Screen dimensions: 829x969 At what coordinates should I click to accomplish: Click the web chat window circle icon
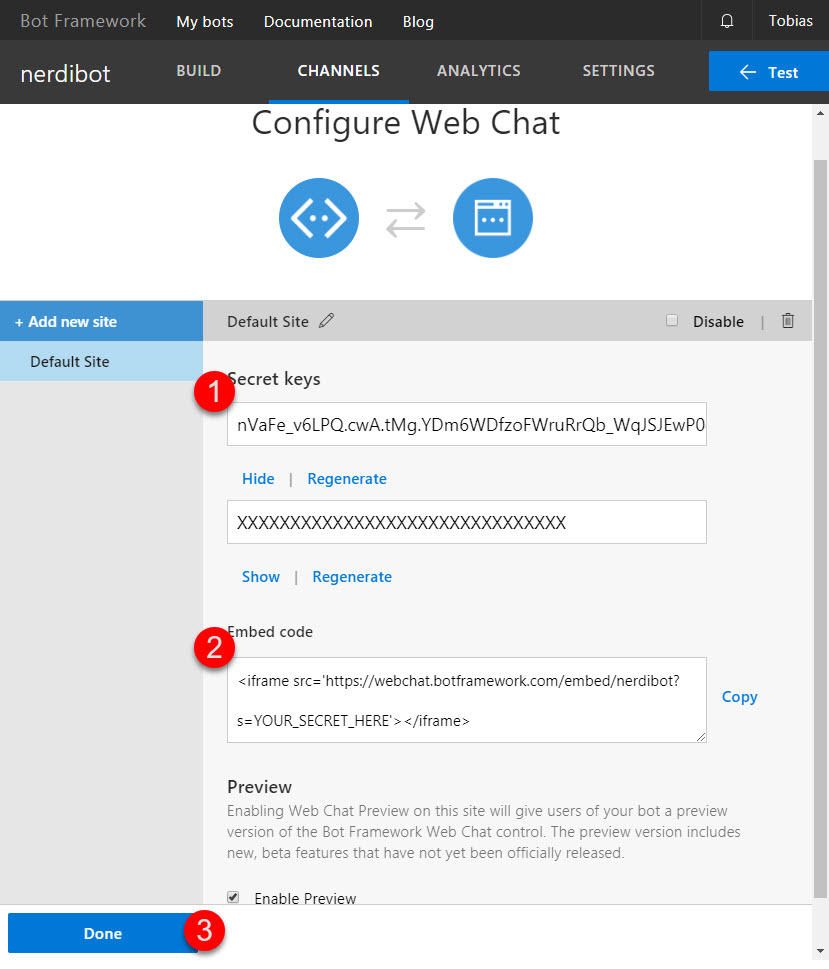point(493,218)
